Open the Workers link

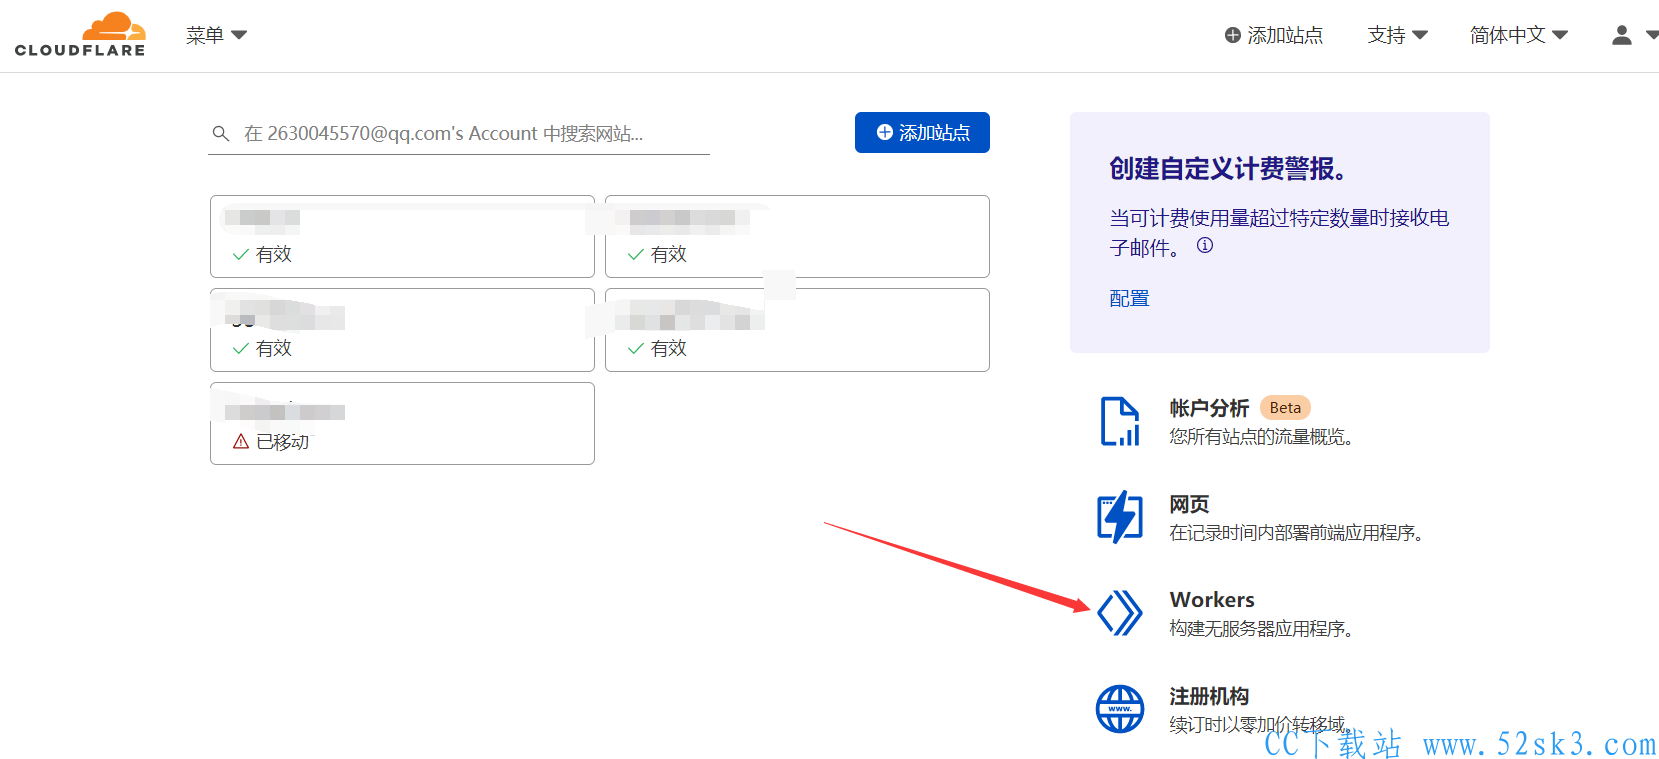coord(1212,600)
